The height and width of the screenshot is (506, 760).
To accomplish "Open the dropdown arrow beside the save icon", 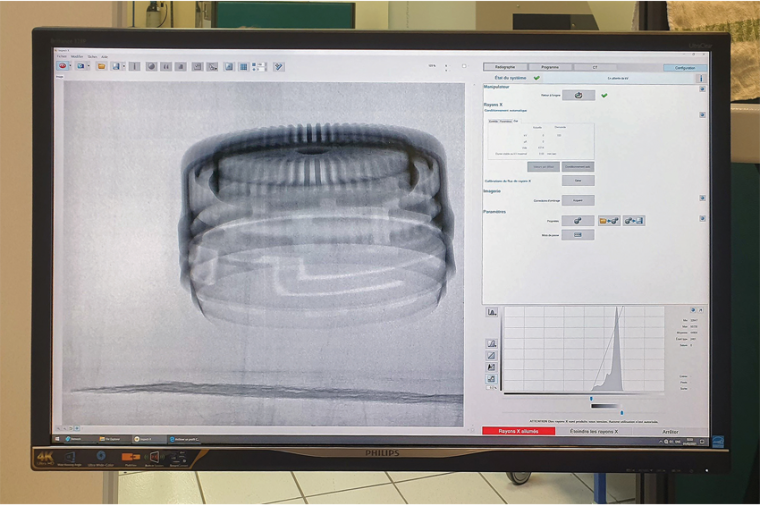I will (124, 67).
